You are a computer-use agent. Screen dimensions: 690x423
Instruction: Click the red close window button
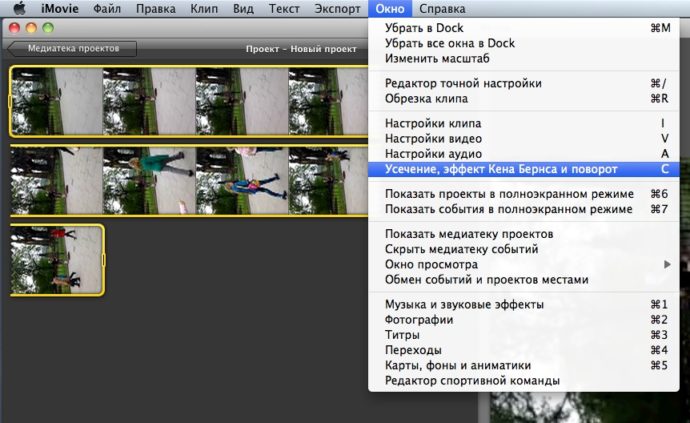point(14,28)
